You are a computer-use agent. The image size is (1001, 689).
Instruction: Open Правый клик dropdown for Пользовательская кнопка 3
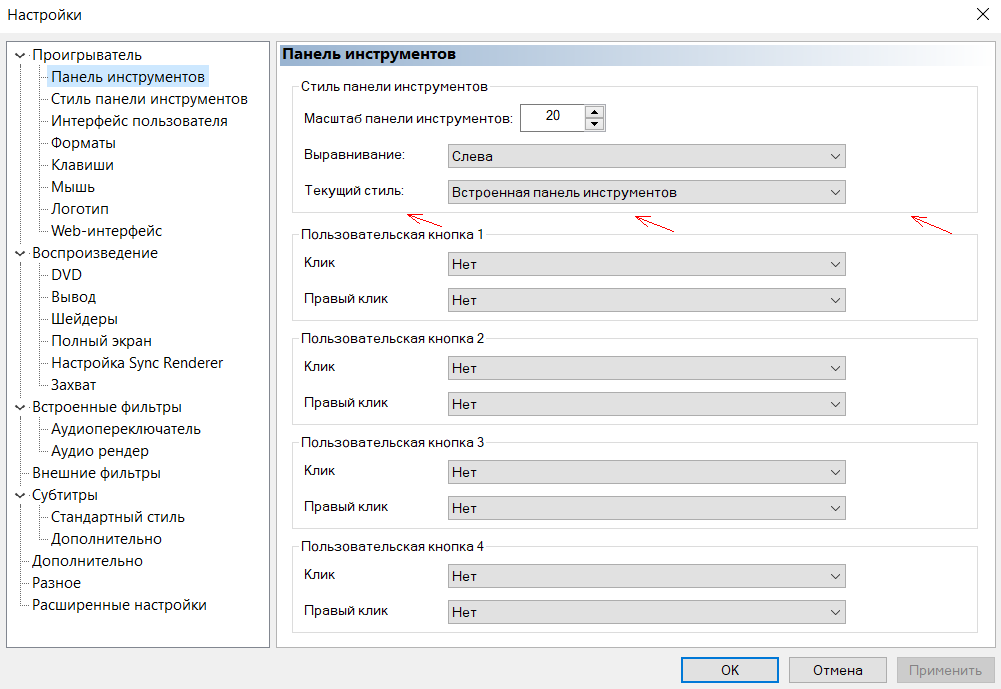click(646, 508)
